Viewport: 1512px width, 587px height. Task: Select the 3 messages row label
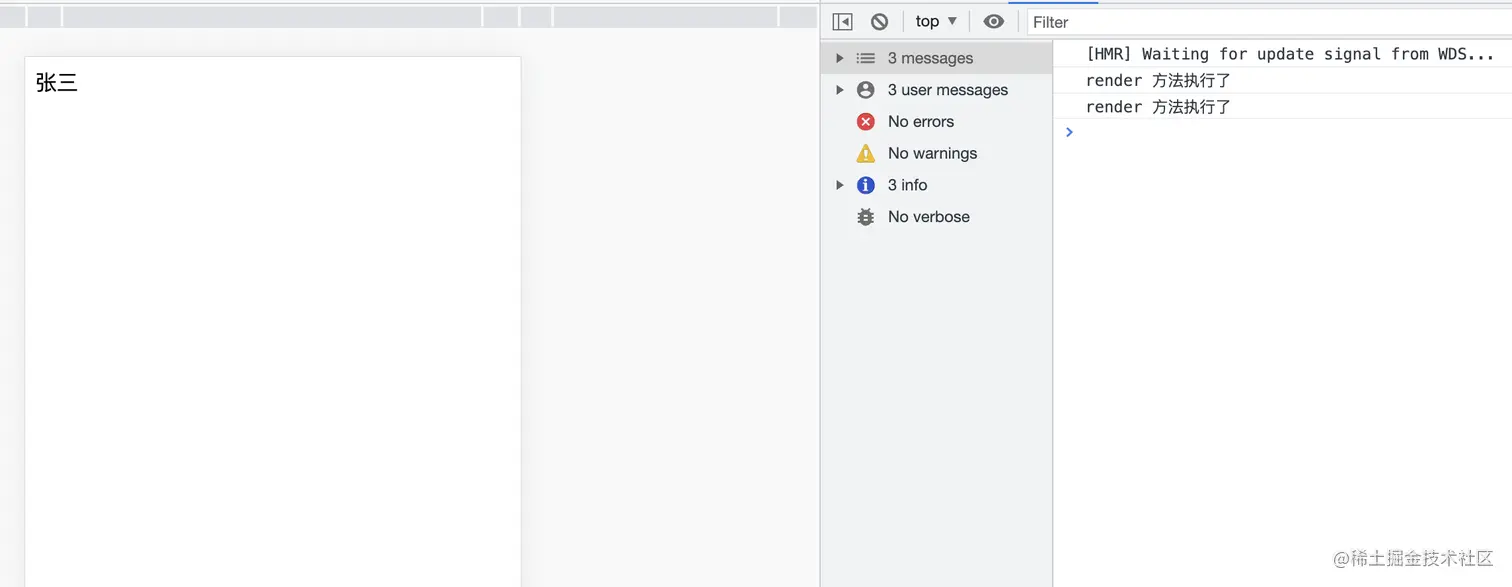coord(930,58)
